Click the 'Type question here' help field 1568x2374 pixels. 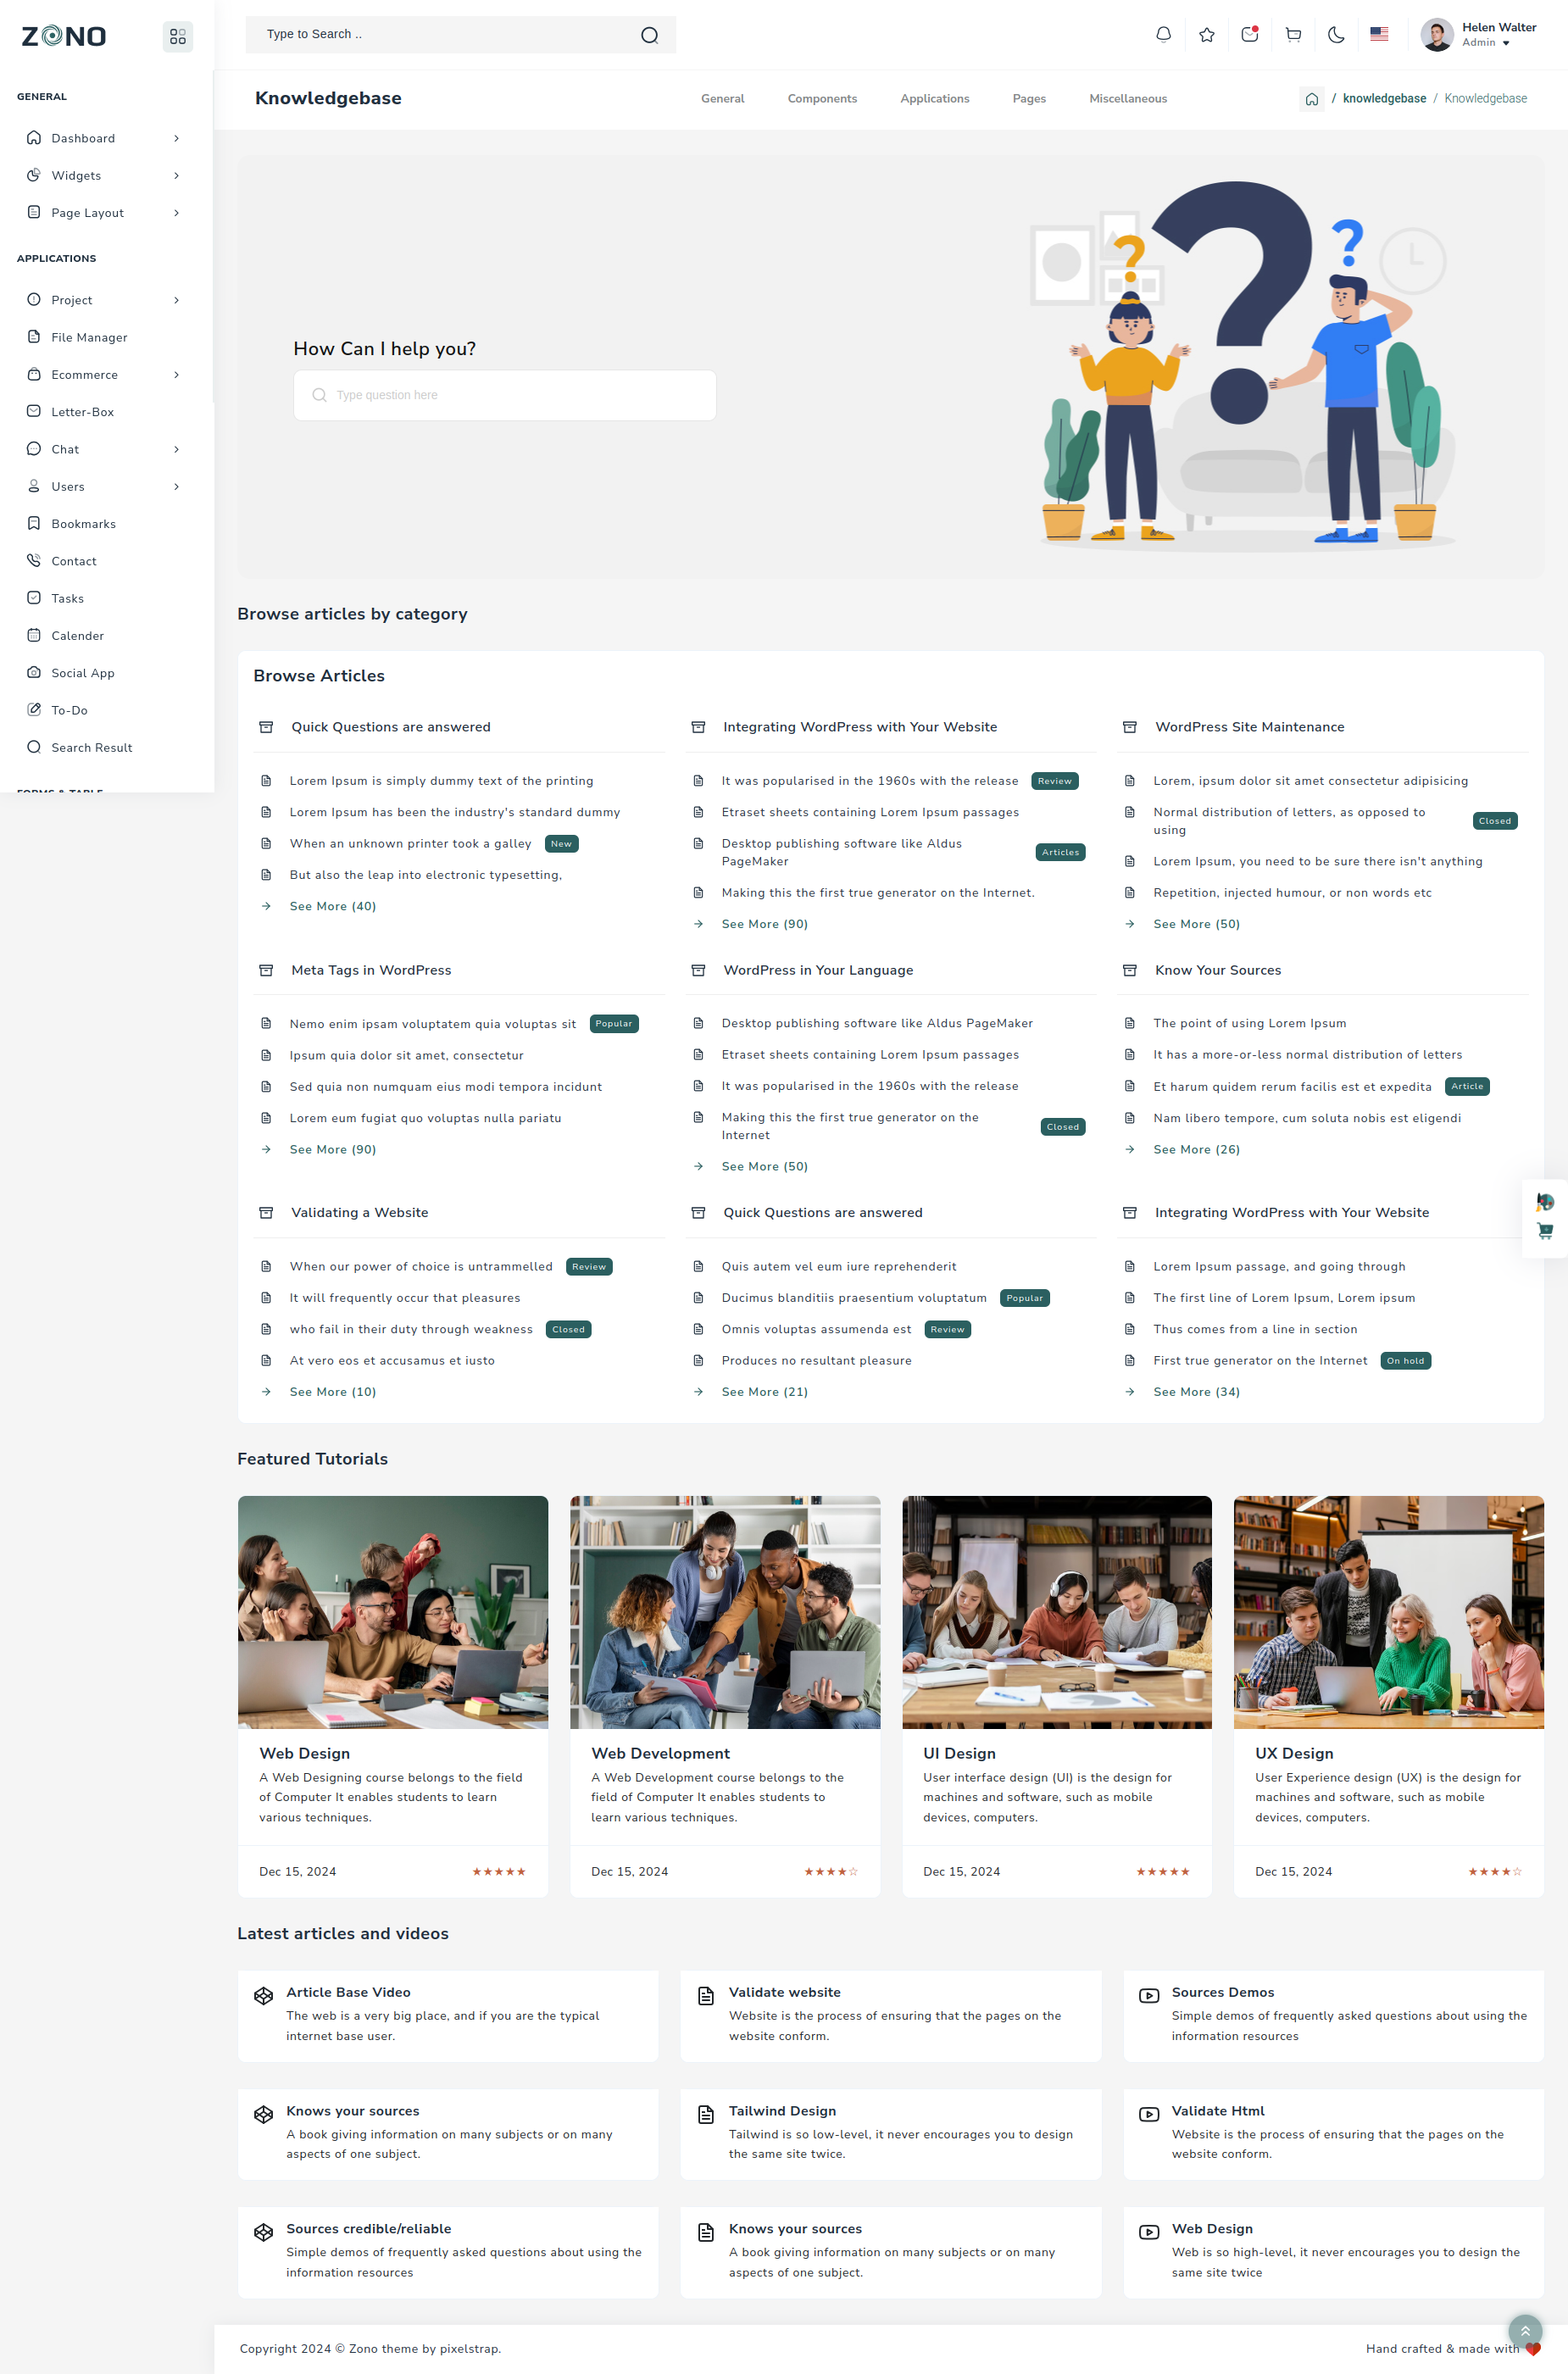504,395
